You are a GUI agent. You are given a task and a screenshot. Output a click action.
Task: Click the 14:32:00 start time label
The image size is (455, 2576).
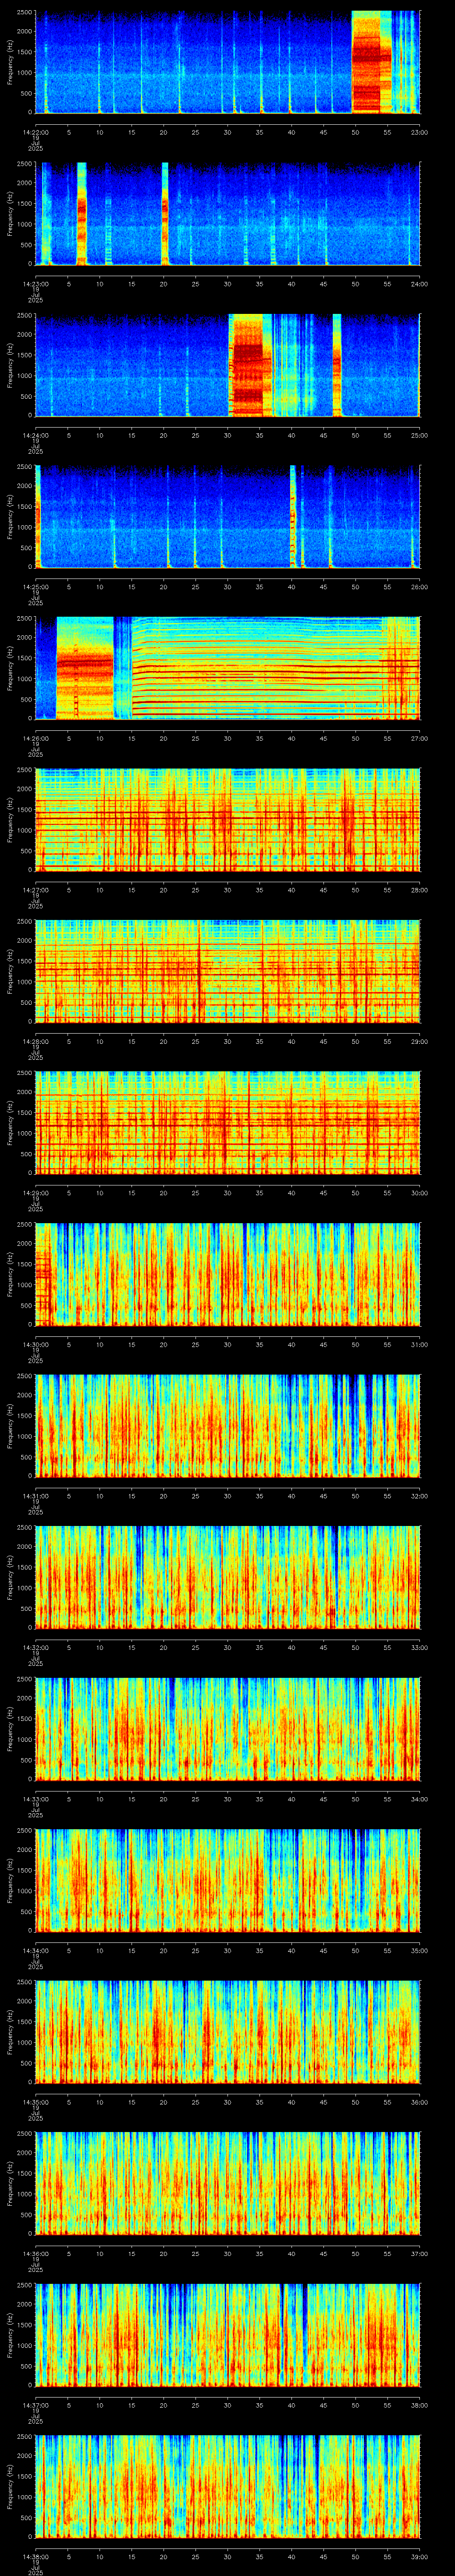35,1647
